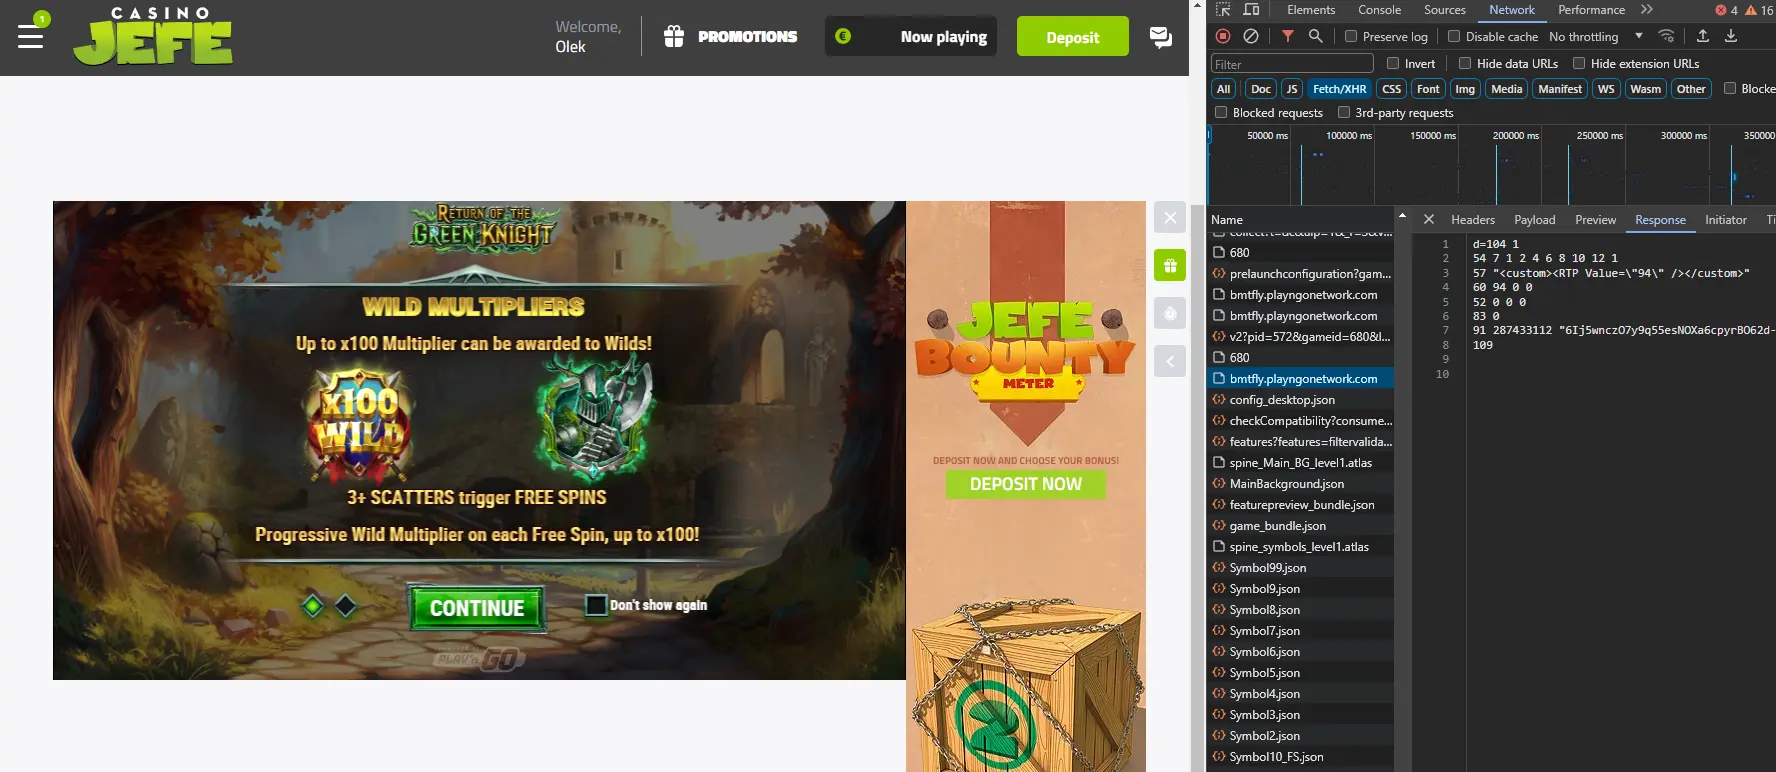The height and width of the screenshot is (772, 1776).
Task: Toggle the network filter funnel icon
Action: point(1288,36)
